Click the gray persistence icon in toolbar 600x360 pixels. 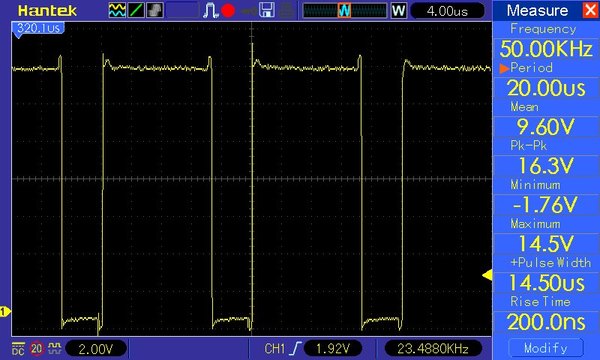(x=155, y=10)
